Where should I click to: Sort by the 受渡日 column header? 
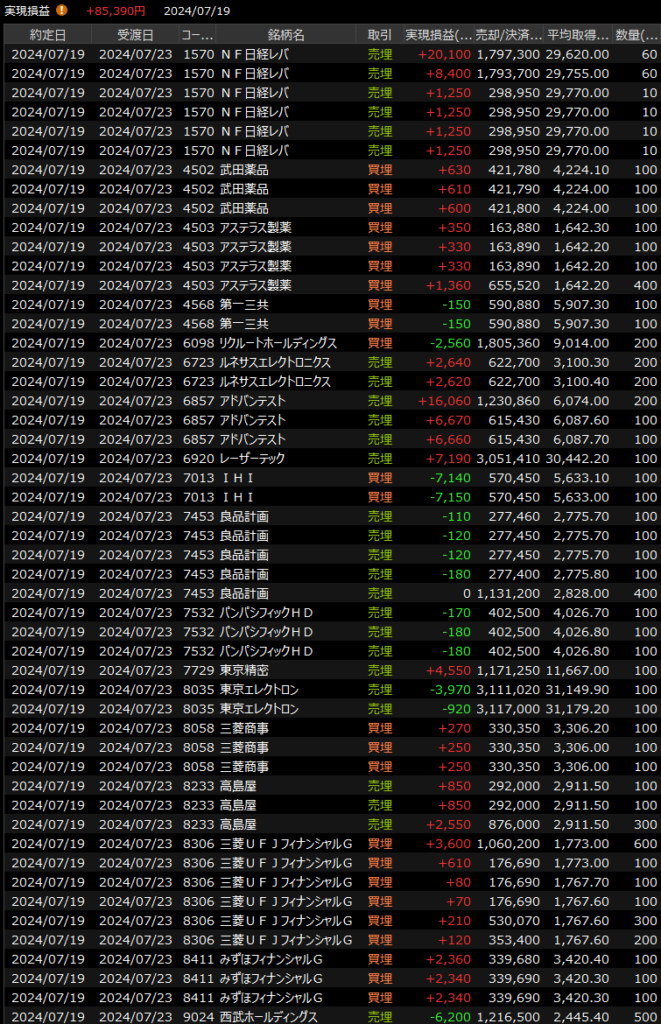click(135, 35)
